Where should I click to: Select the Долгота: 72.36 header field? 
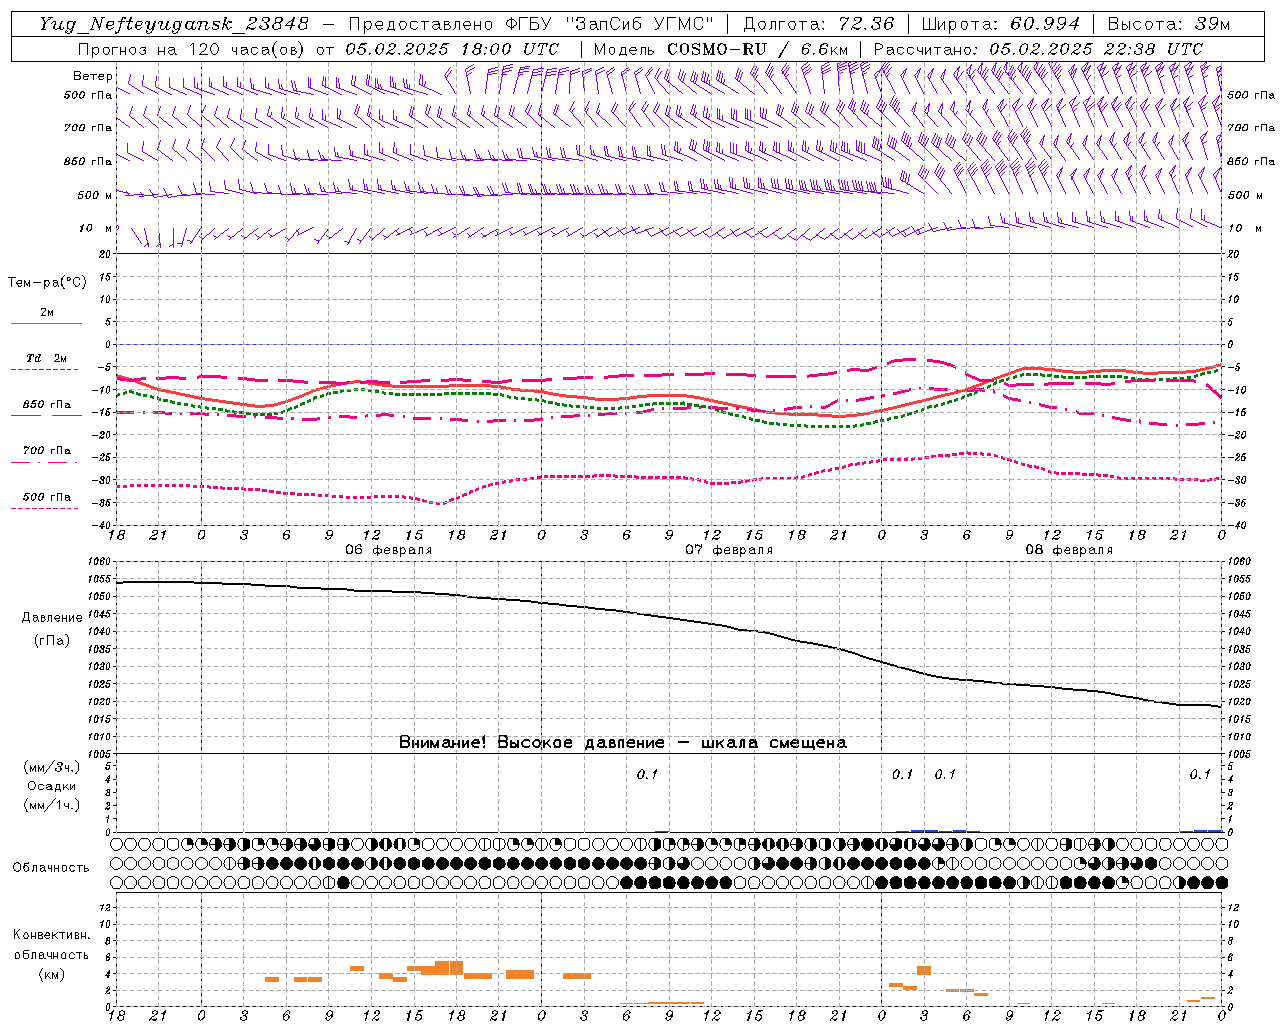point(818,24)
